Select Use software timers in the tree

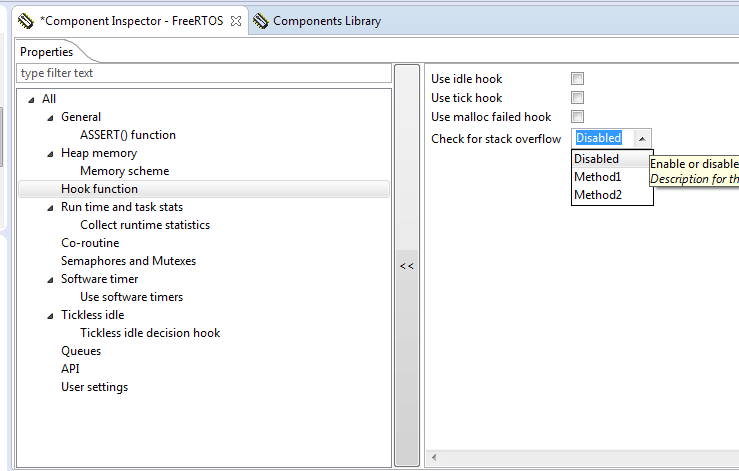point(131,297)
